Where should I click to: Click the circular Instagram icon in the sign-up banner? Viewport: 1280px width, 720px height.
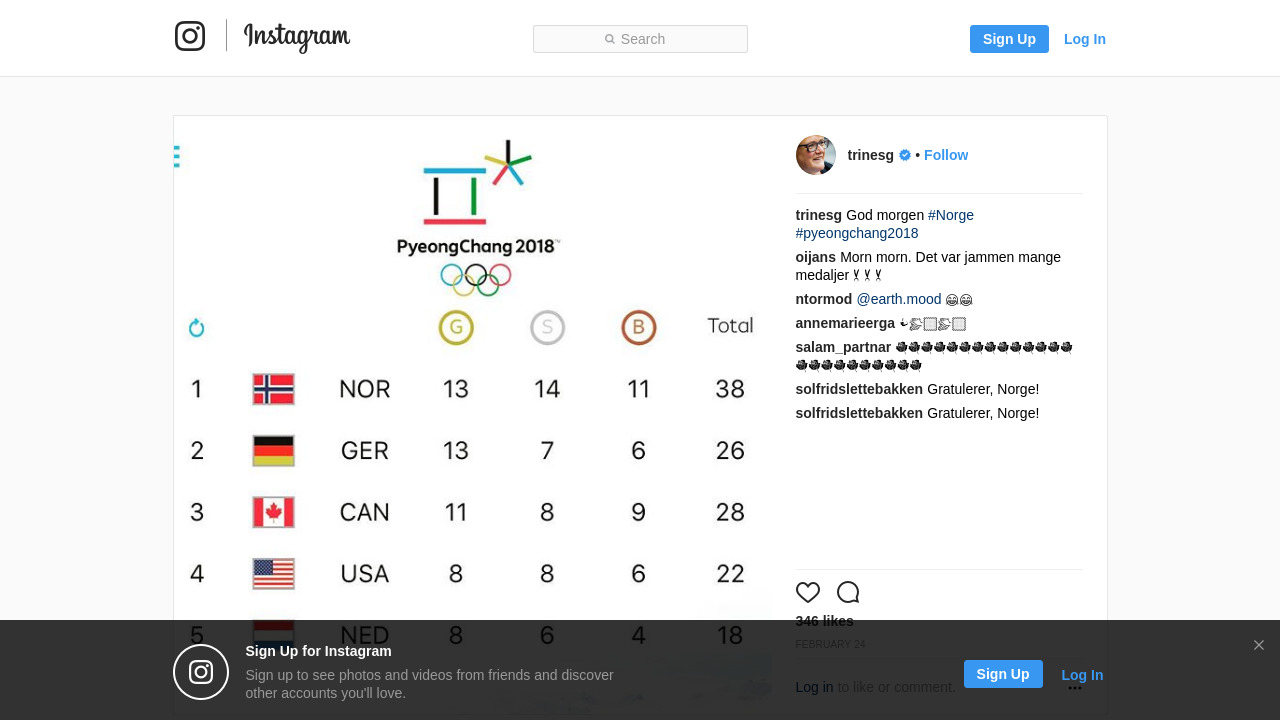pyautogui.click(x=201, y=672)
